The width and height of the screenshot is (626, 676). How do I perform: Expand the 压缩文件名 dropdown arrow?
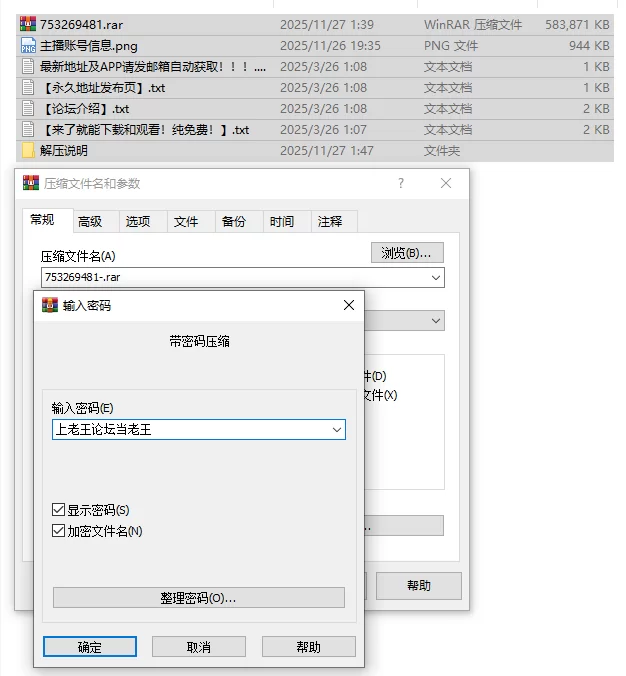pos(436,278)
